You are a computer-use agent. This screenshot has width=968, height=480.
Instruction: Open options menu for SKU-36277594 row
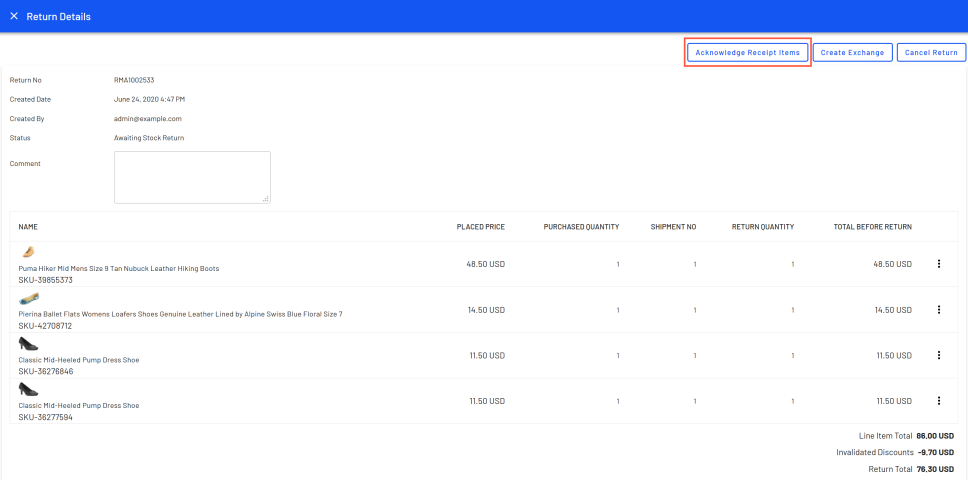(x=938, y=401)
